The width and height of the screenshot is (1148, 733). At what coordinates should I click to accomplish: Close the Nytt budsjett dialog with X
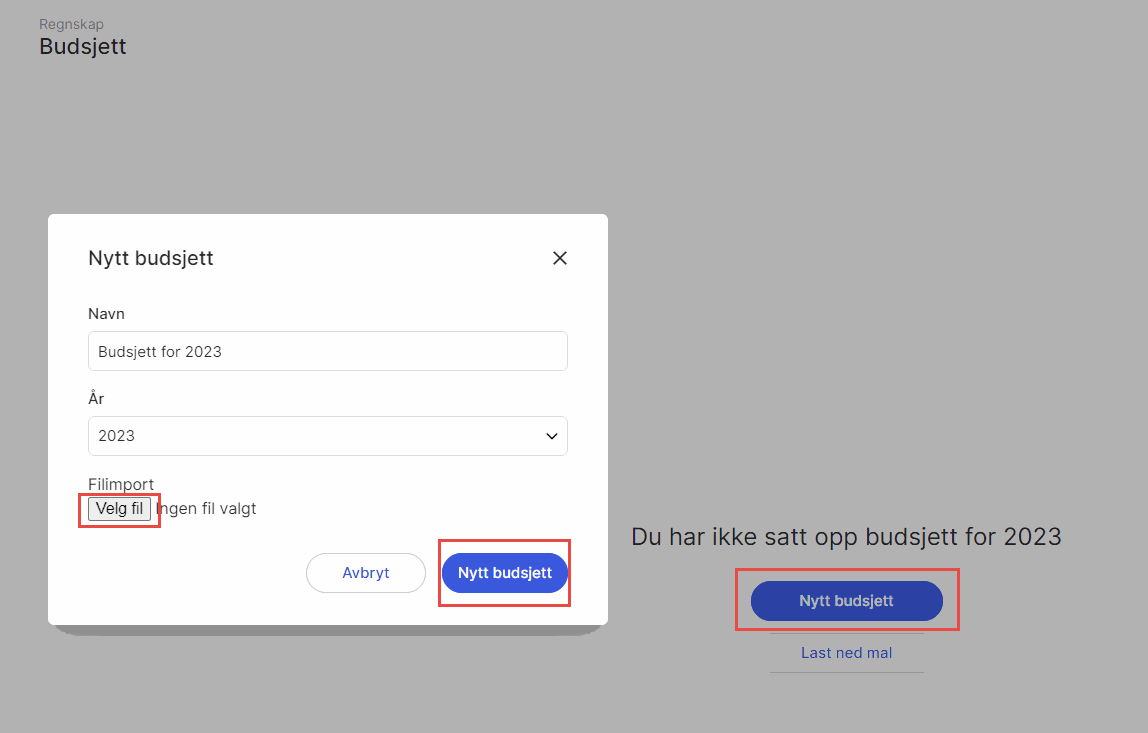(x=559, y=258)
